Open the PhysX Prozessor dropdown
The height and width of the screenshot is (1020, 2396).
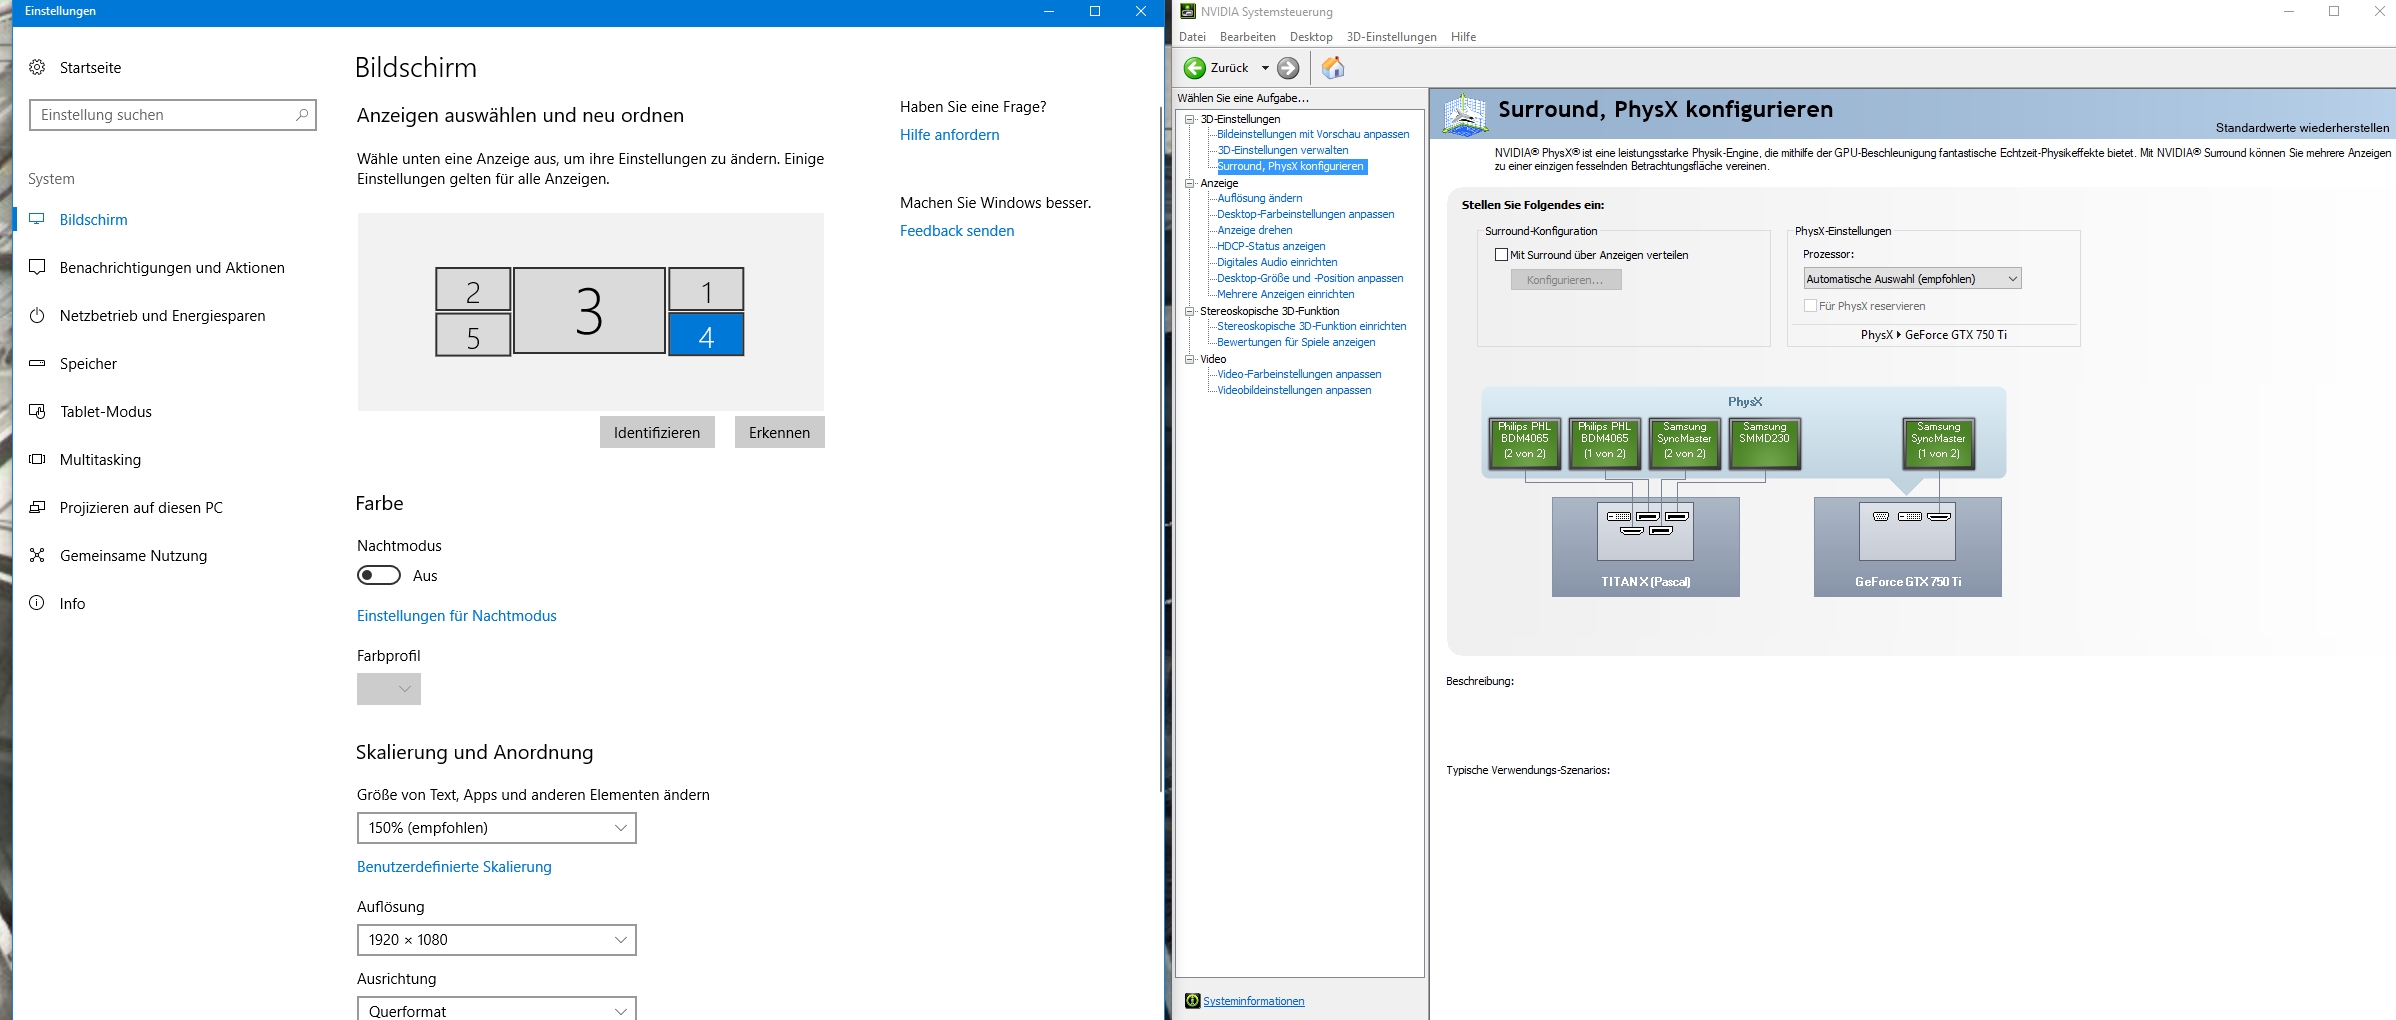(x=1912, y=279)
